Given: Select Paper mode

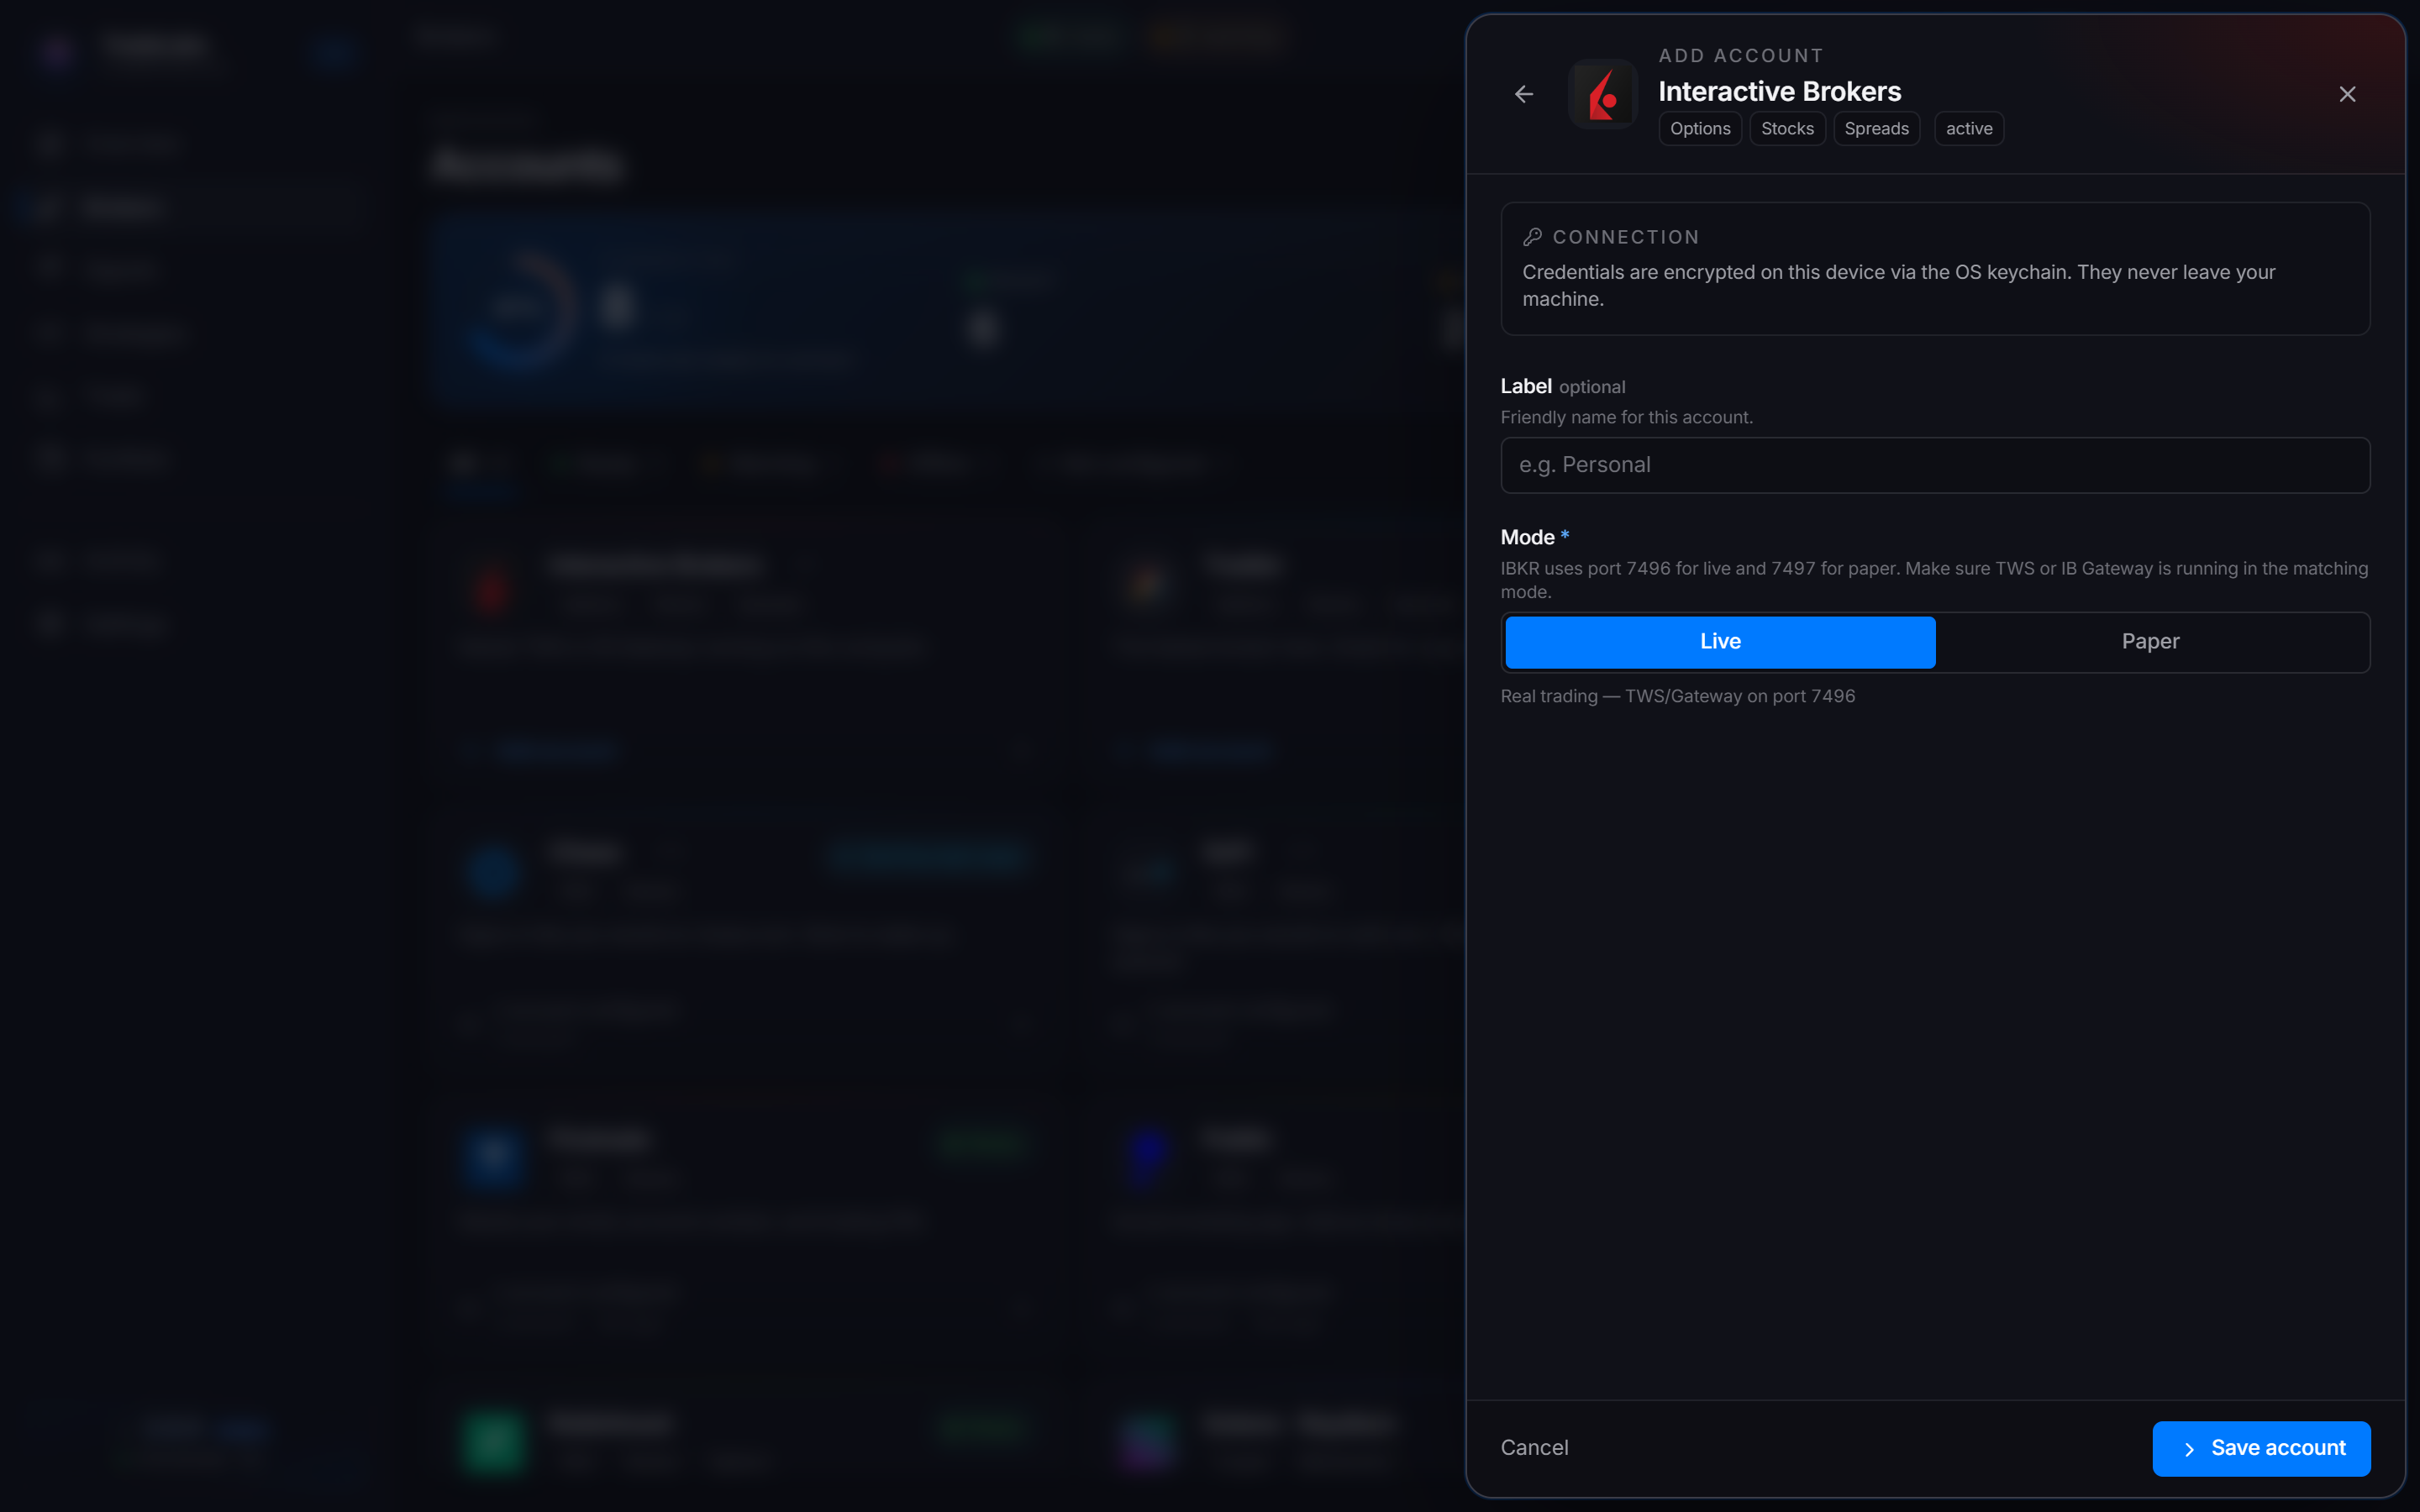Looking at the screenshot, I should coord(2150,642).
